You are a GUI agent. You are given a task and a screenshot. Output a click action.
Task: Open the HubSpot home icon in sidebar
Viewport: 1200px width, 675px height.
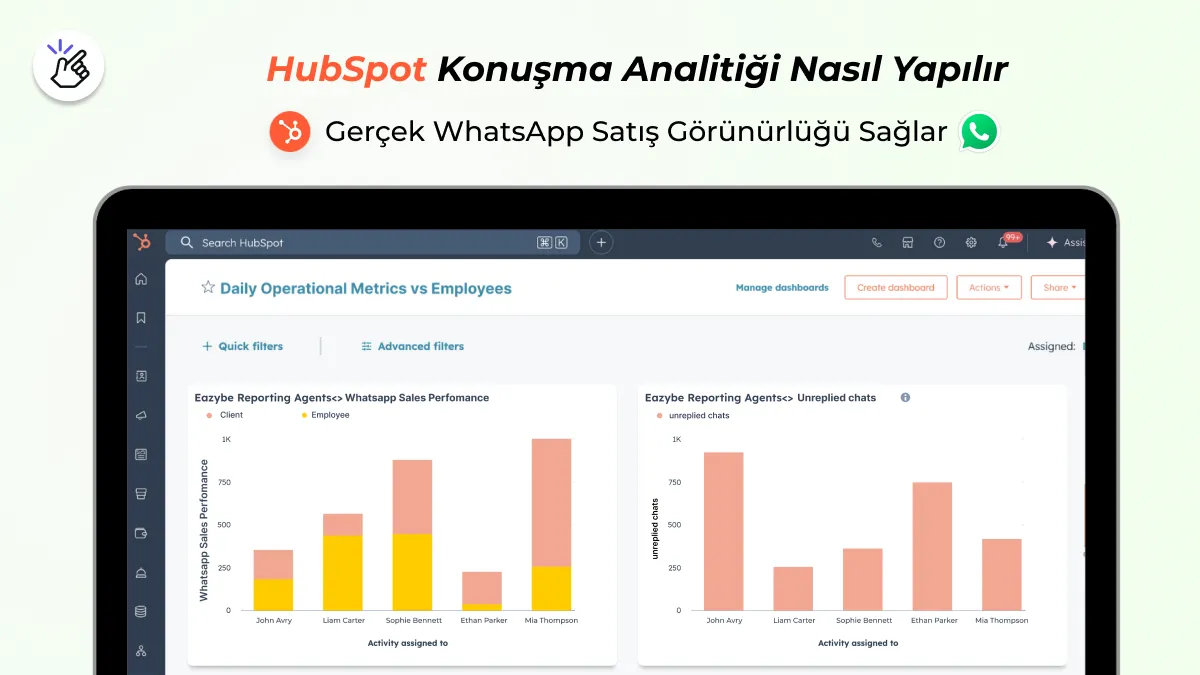(141, 279)
